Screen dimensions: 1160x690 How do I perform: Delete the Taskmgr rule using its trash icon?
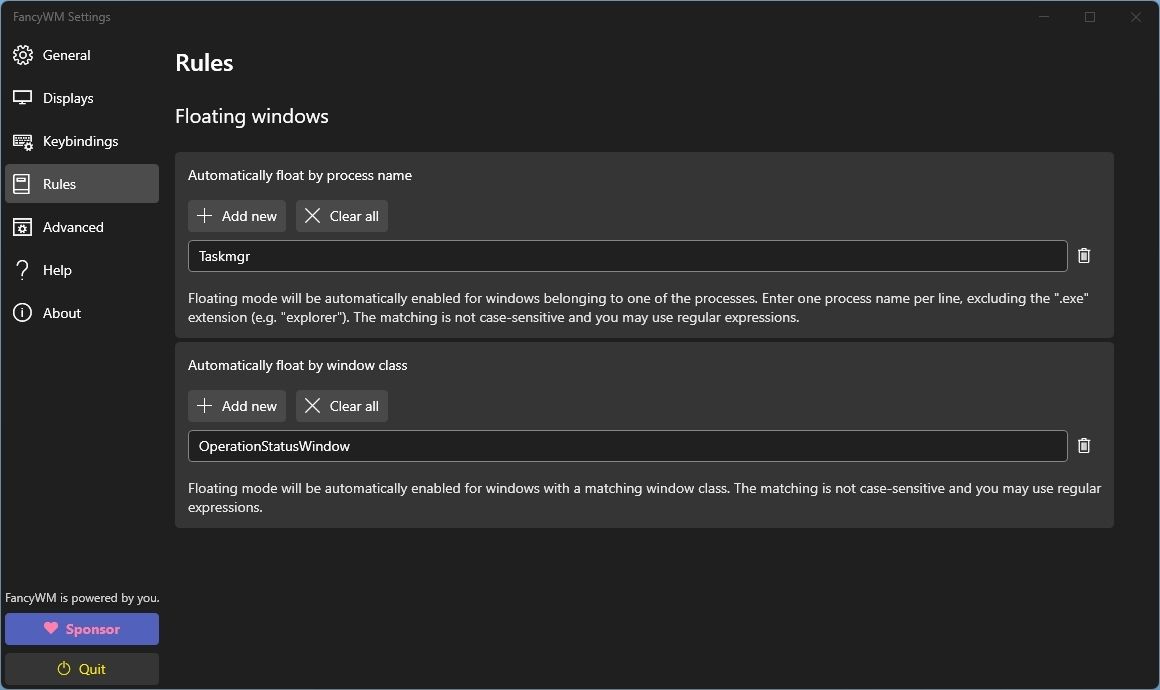[1084, 255]
